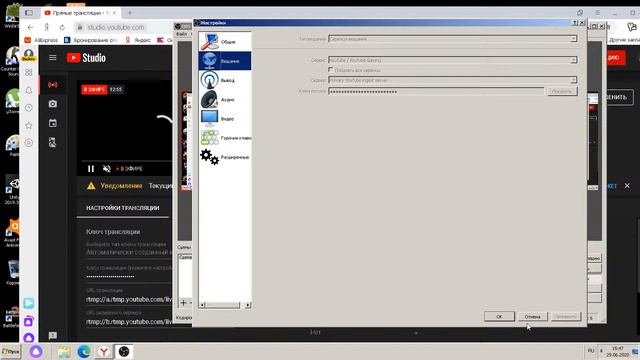Pause the live stream preview
This screenshot has width=640, height=360.
(91, 169)
